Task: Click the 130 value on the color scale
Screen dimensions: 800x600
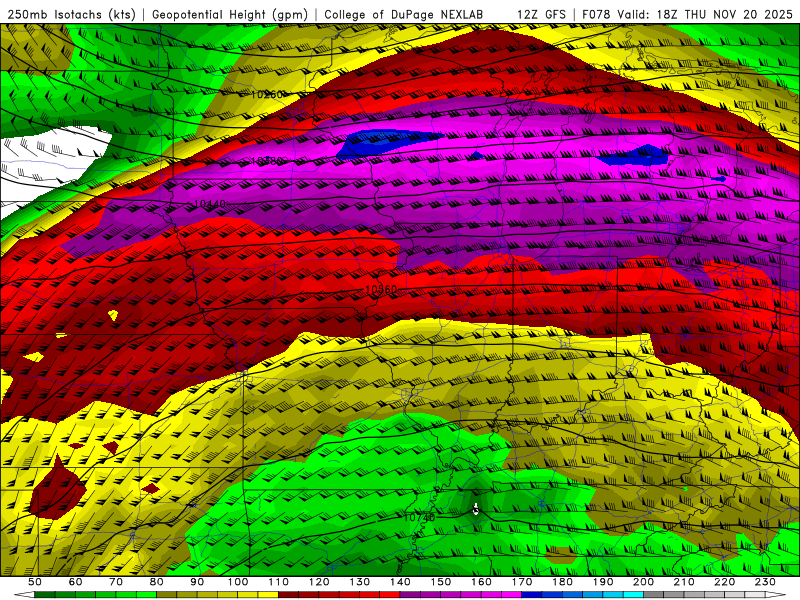Action: coord(360,582)
